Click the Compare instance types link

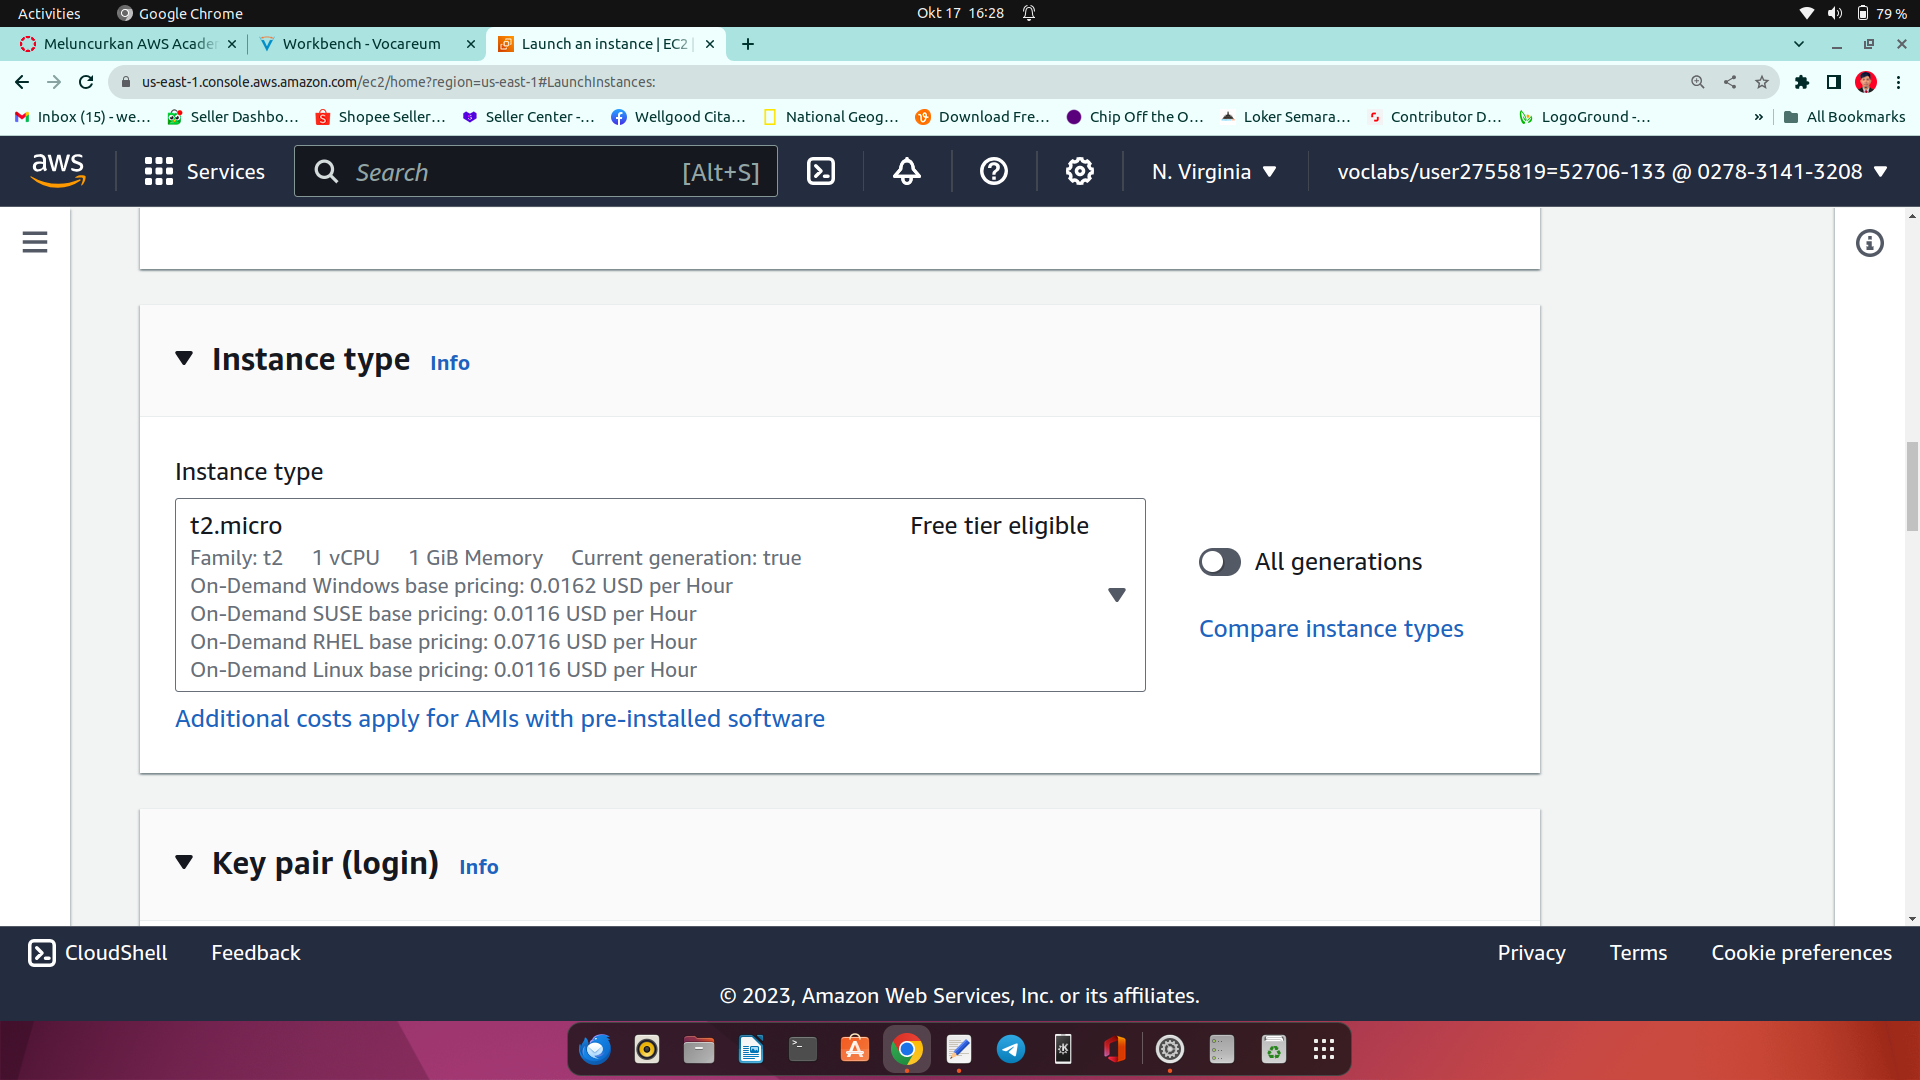(1330, 629)
